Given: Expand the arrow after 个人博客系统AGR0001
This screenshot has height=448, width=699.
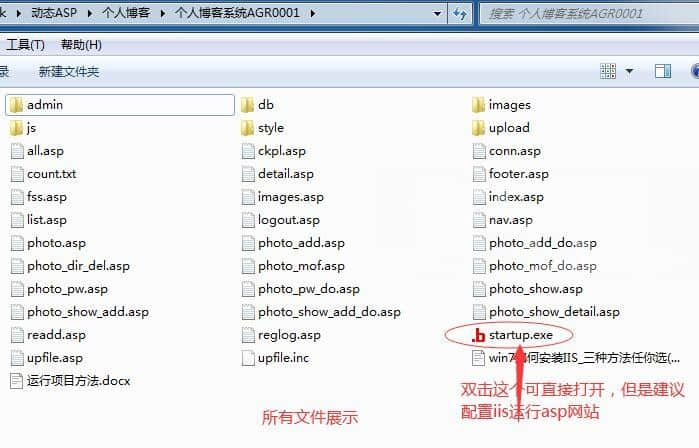Looking at the screenshot, I should point(312,13).
